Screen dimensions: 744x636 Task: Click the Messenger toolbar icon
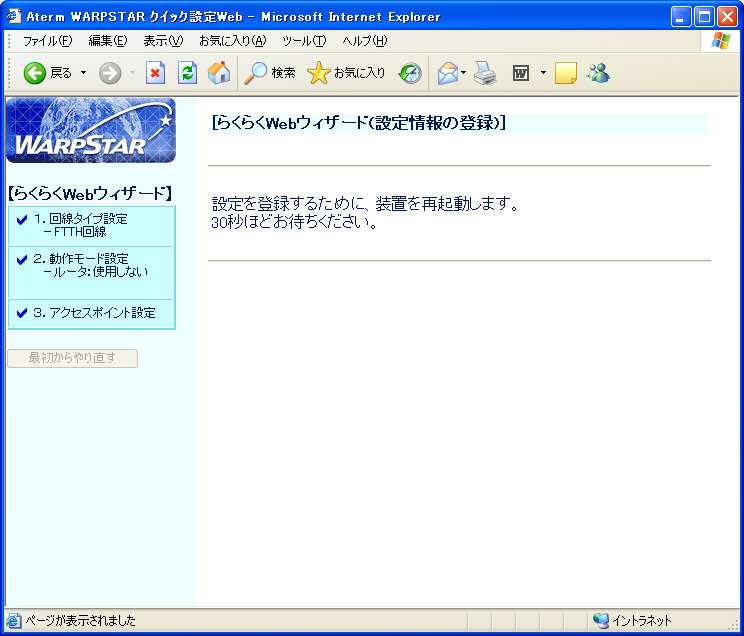(598, 73)
